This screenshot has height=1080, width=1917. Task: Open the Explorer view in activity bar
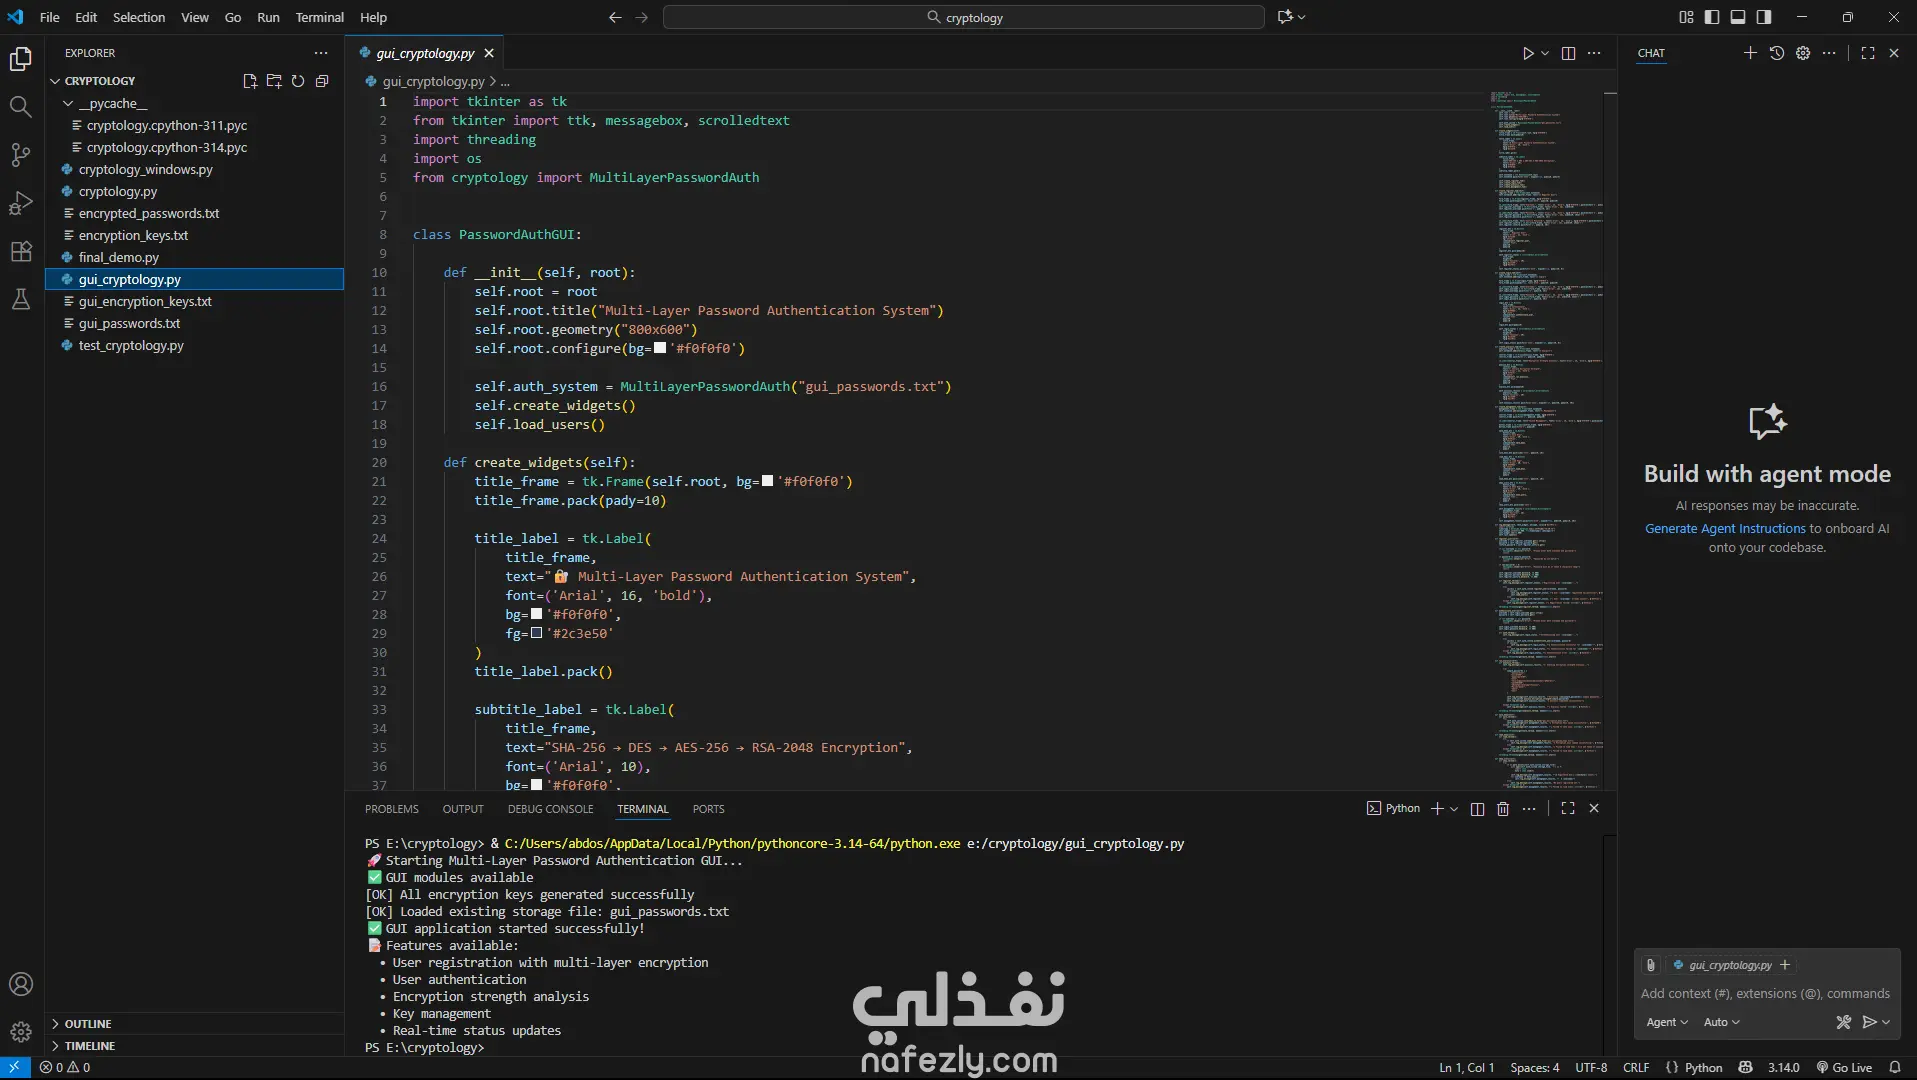[21, 59]
